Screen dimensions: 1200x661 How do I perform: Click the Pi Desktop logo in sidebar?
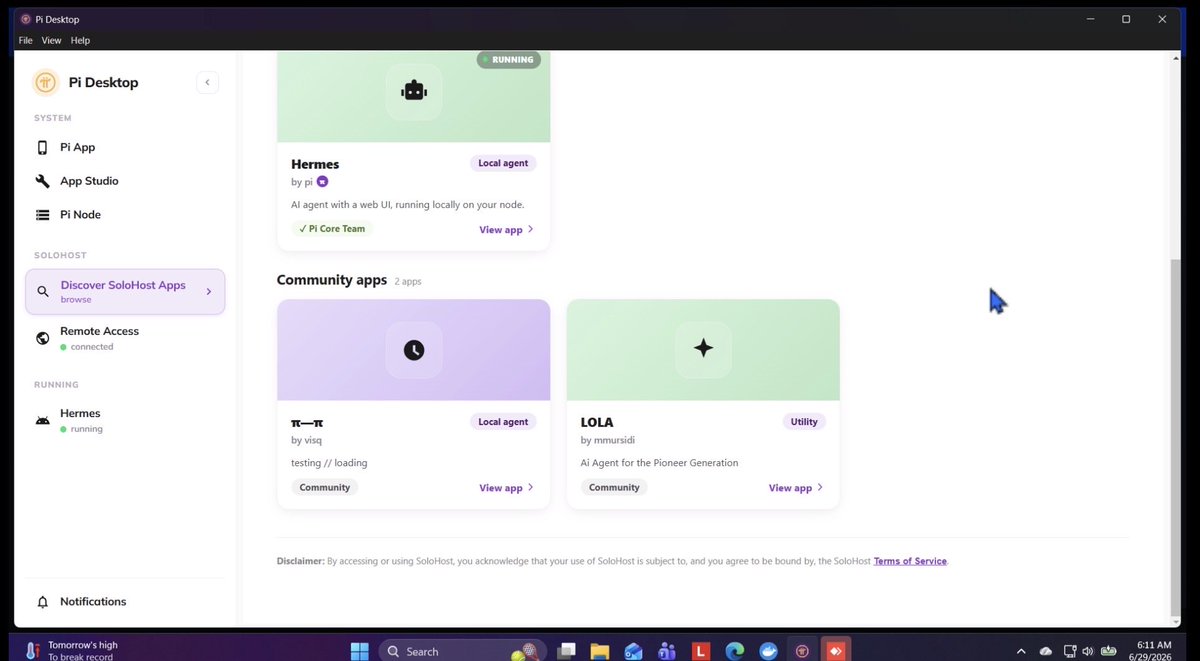tap(45, 82)
